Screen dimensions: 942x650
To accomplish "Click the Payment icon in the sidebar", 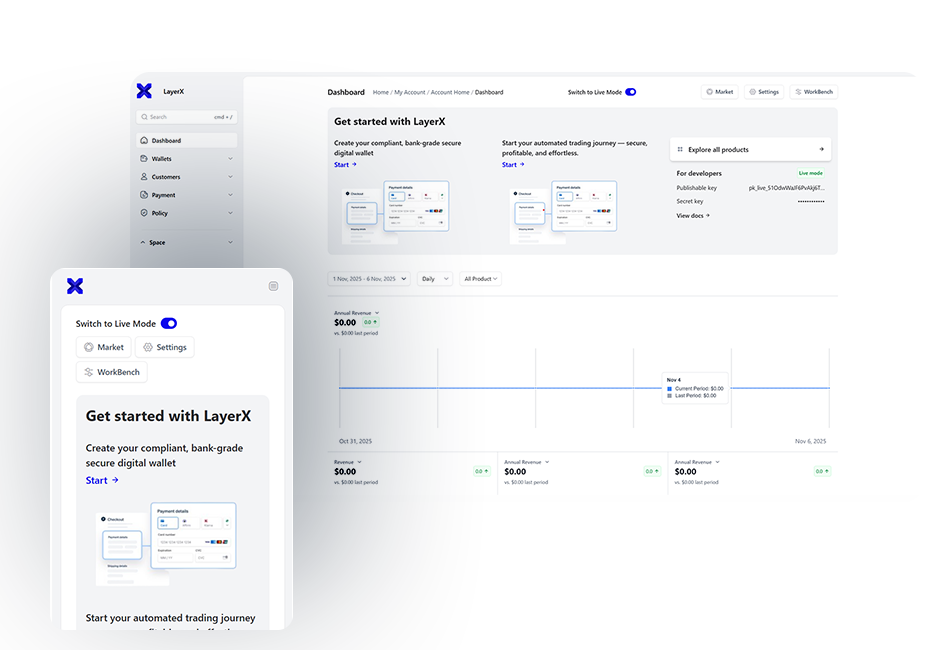I will [144, 195].
